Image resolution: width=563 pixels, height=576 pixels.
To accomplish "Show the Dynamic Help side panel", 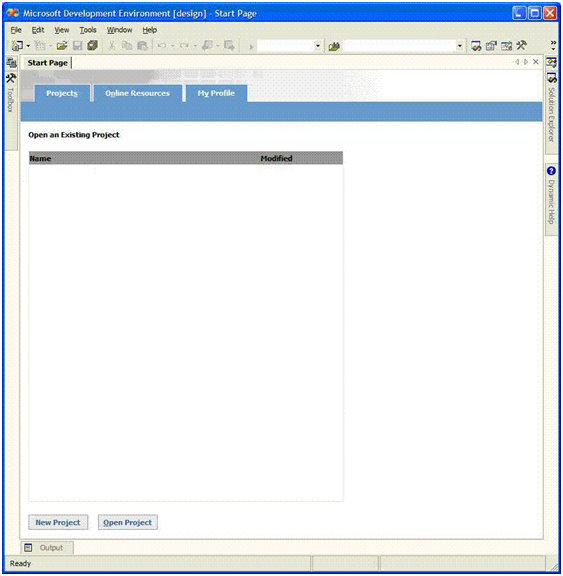I will tap(551, 198).
